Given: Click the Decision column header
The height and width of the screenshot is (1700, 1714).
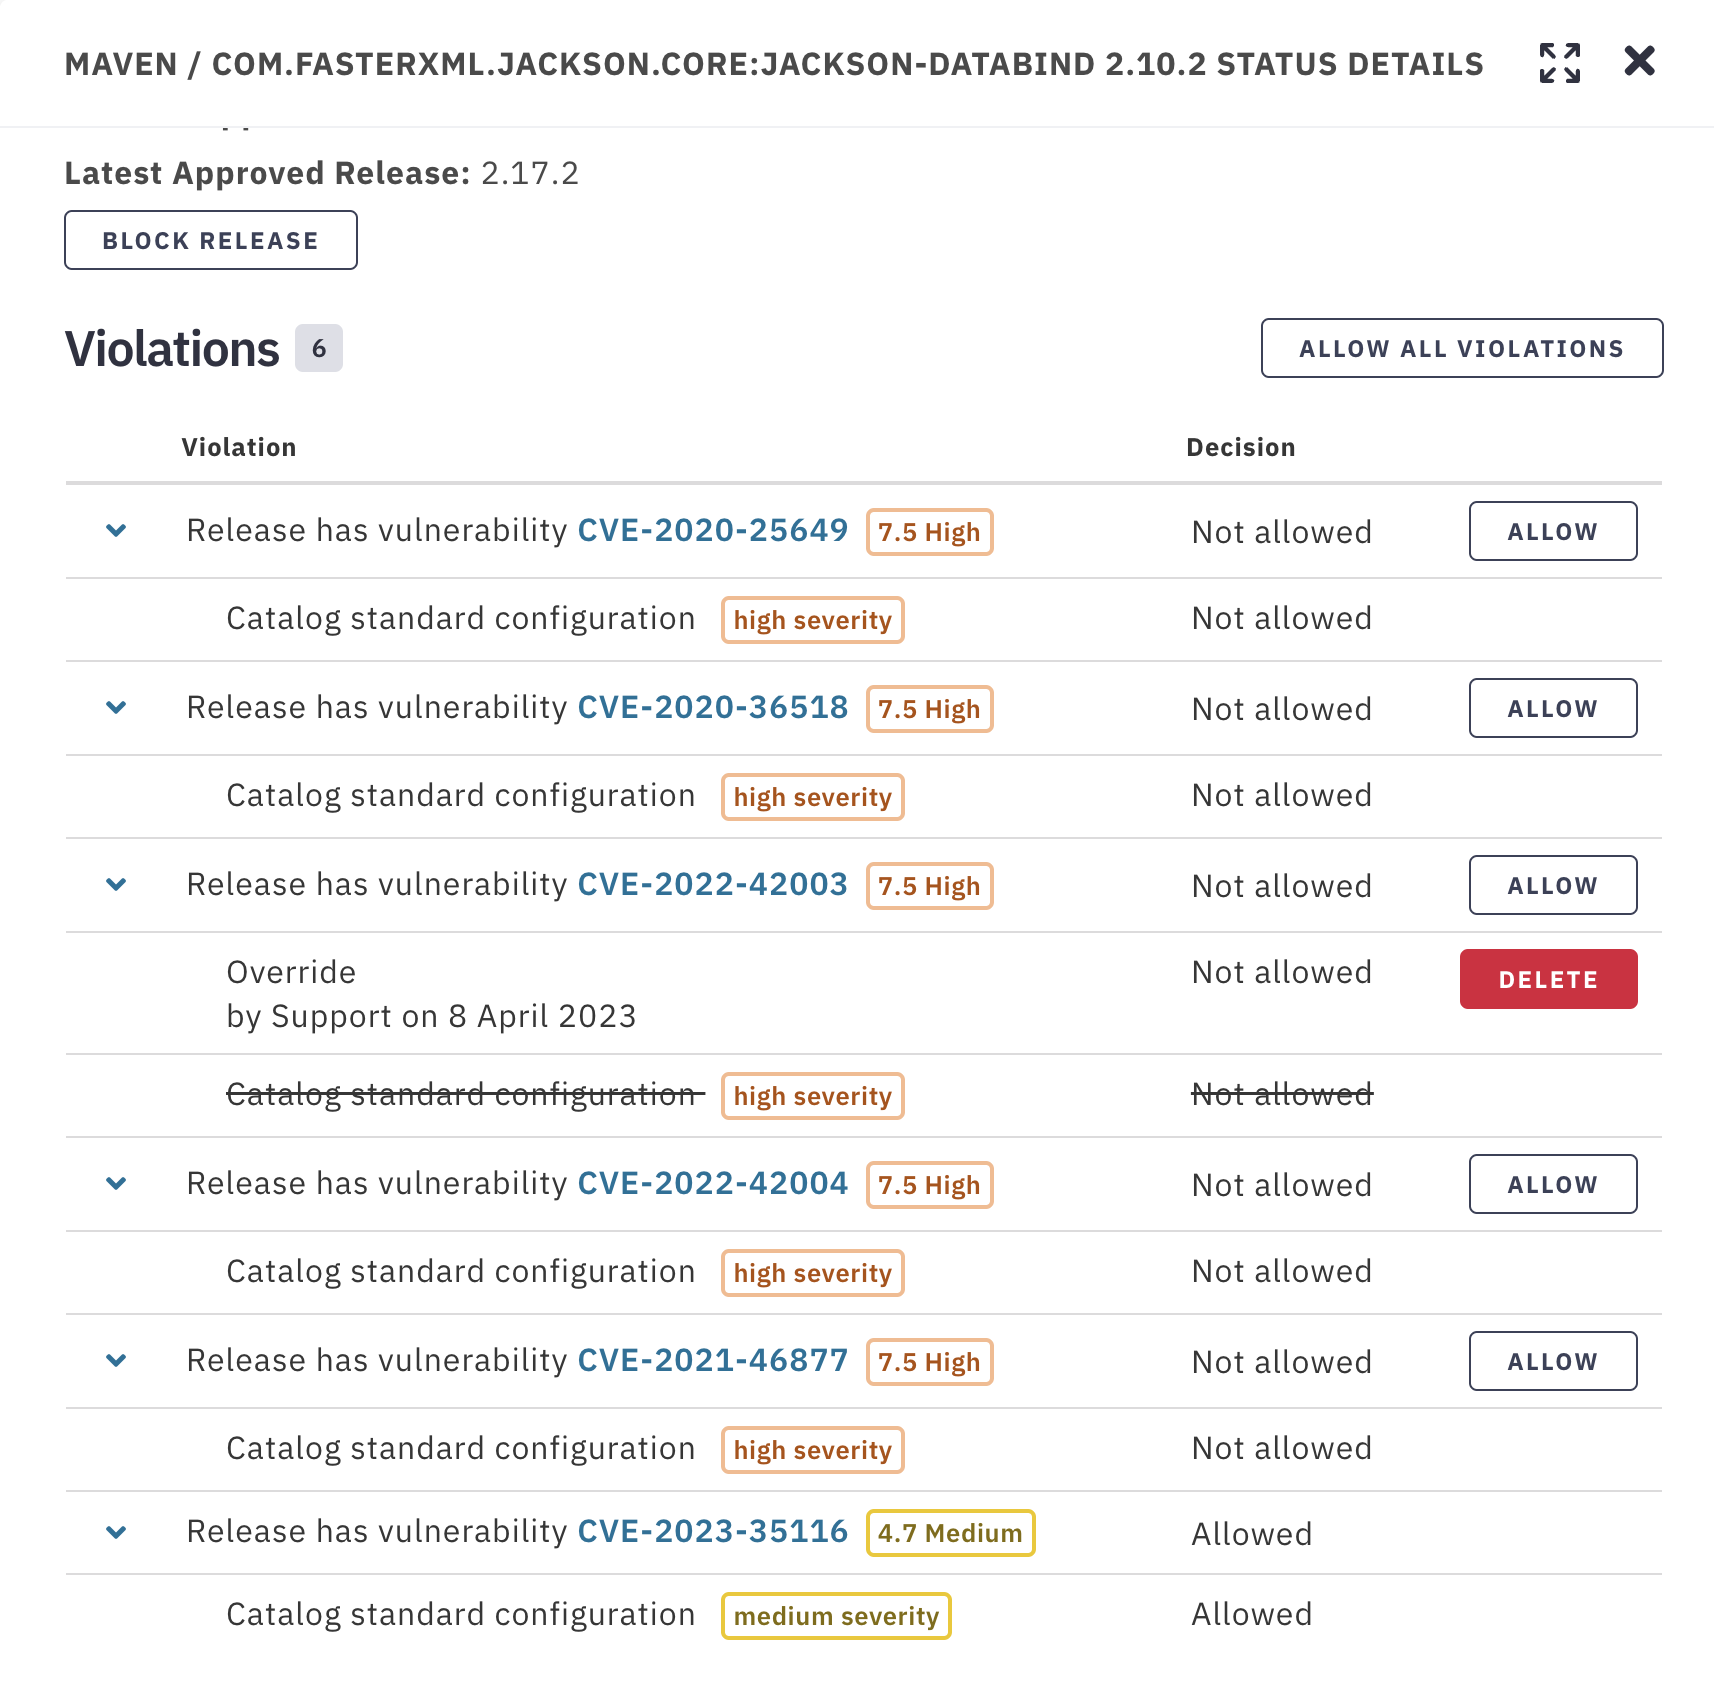Looking at the screenshot, I should point(1240,447).
